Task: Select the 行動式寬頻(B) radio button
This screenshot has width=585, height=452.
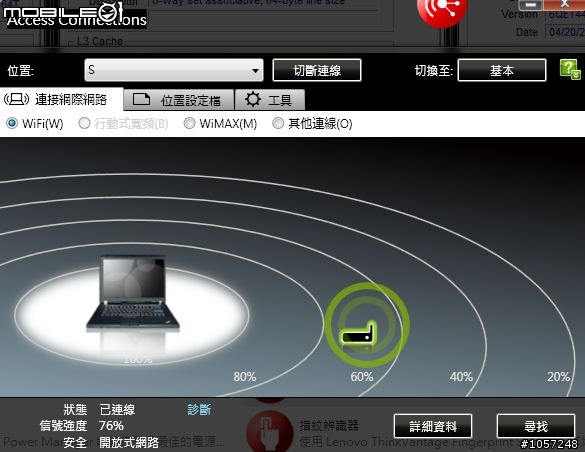Action: click(84, 123)
